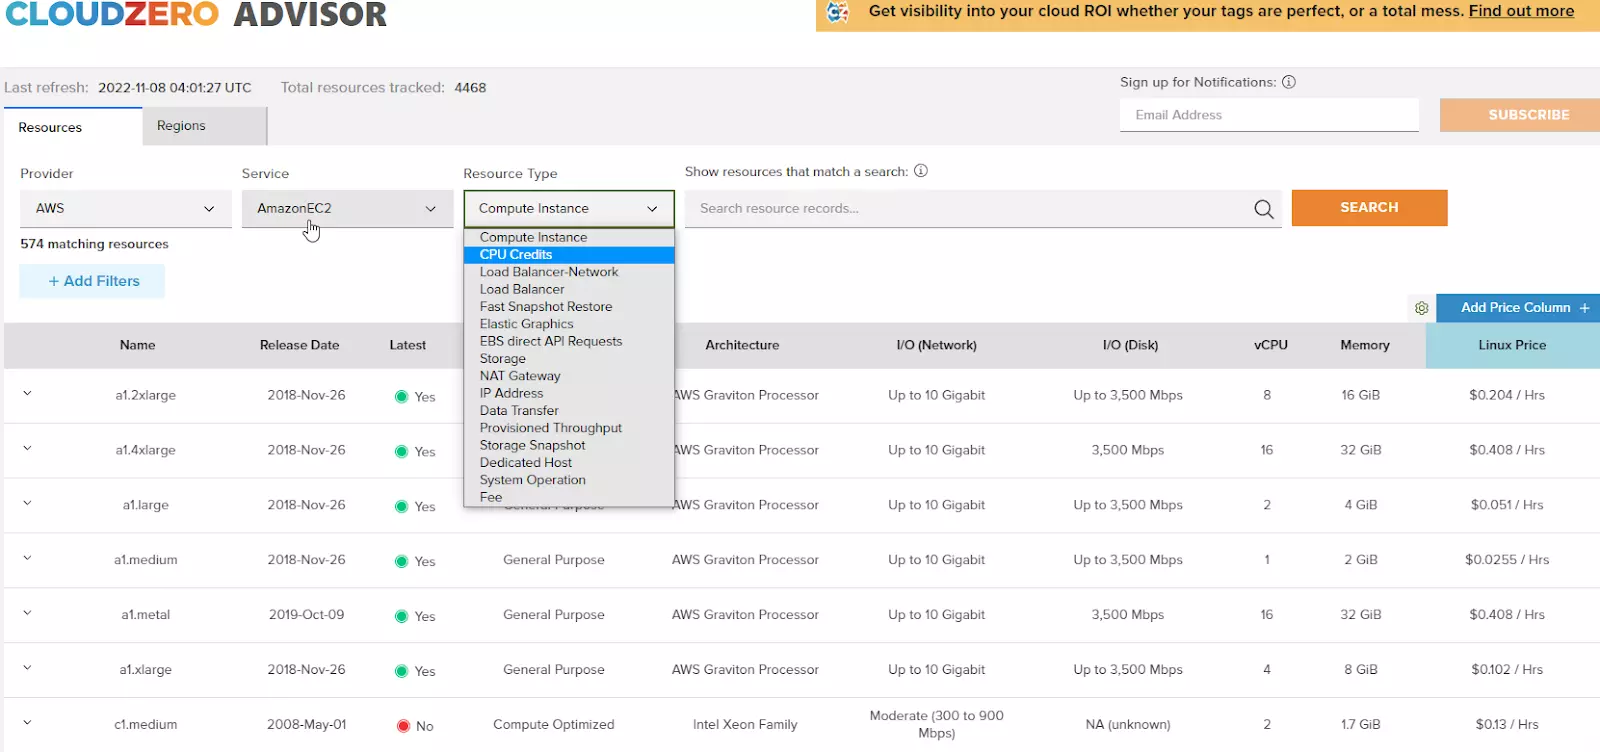Pick Storage Snapshot option
1600x752 pixels.
point(569,445)
